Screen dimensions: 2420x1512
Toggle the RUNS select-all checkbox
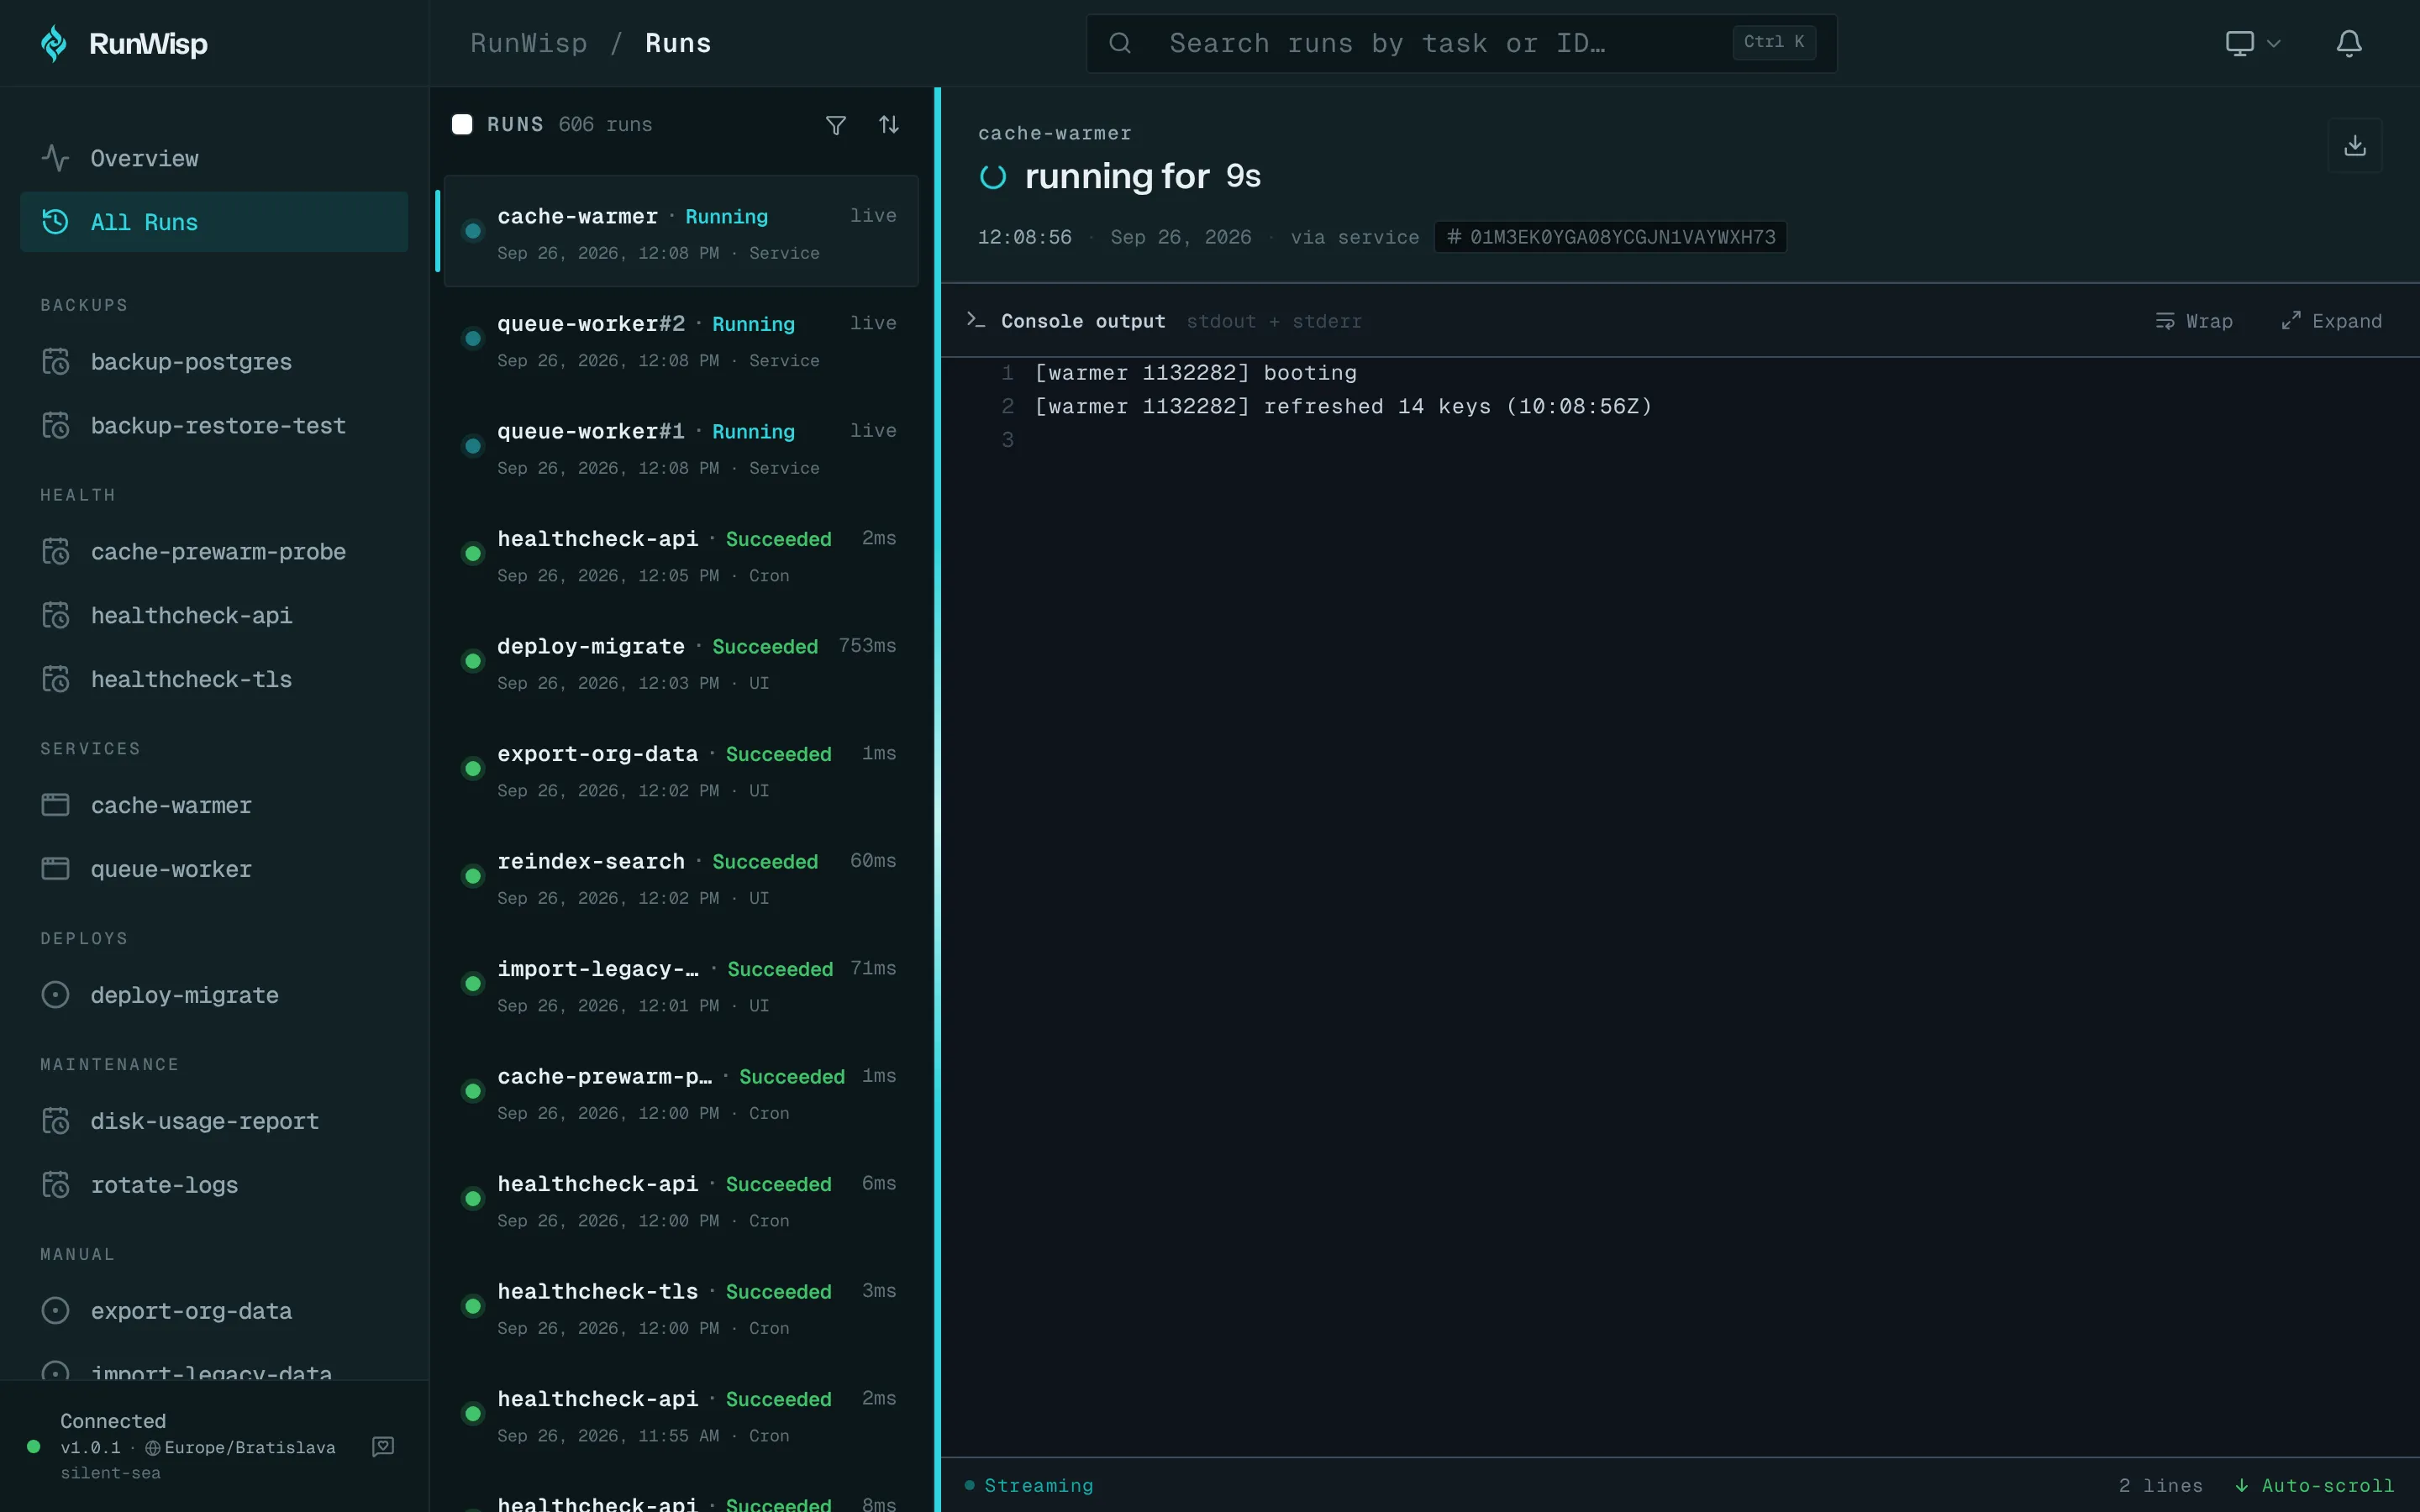462,124
